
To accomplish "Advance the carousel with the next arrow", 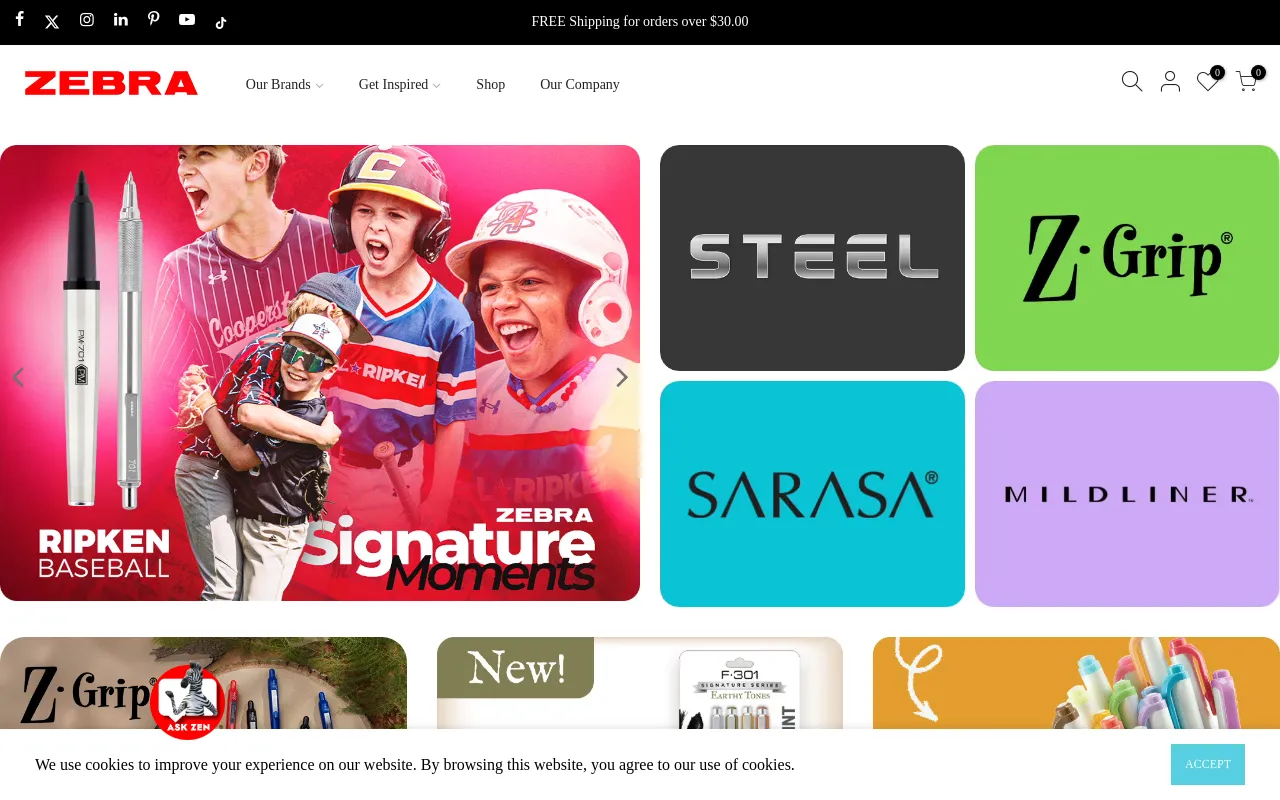I will [621, 377].
